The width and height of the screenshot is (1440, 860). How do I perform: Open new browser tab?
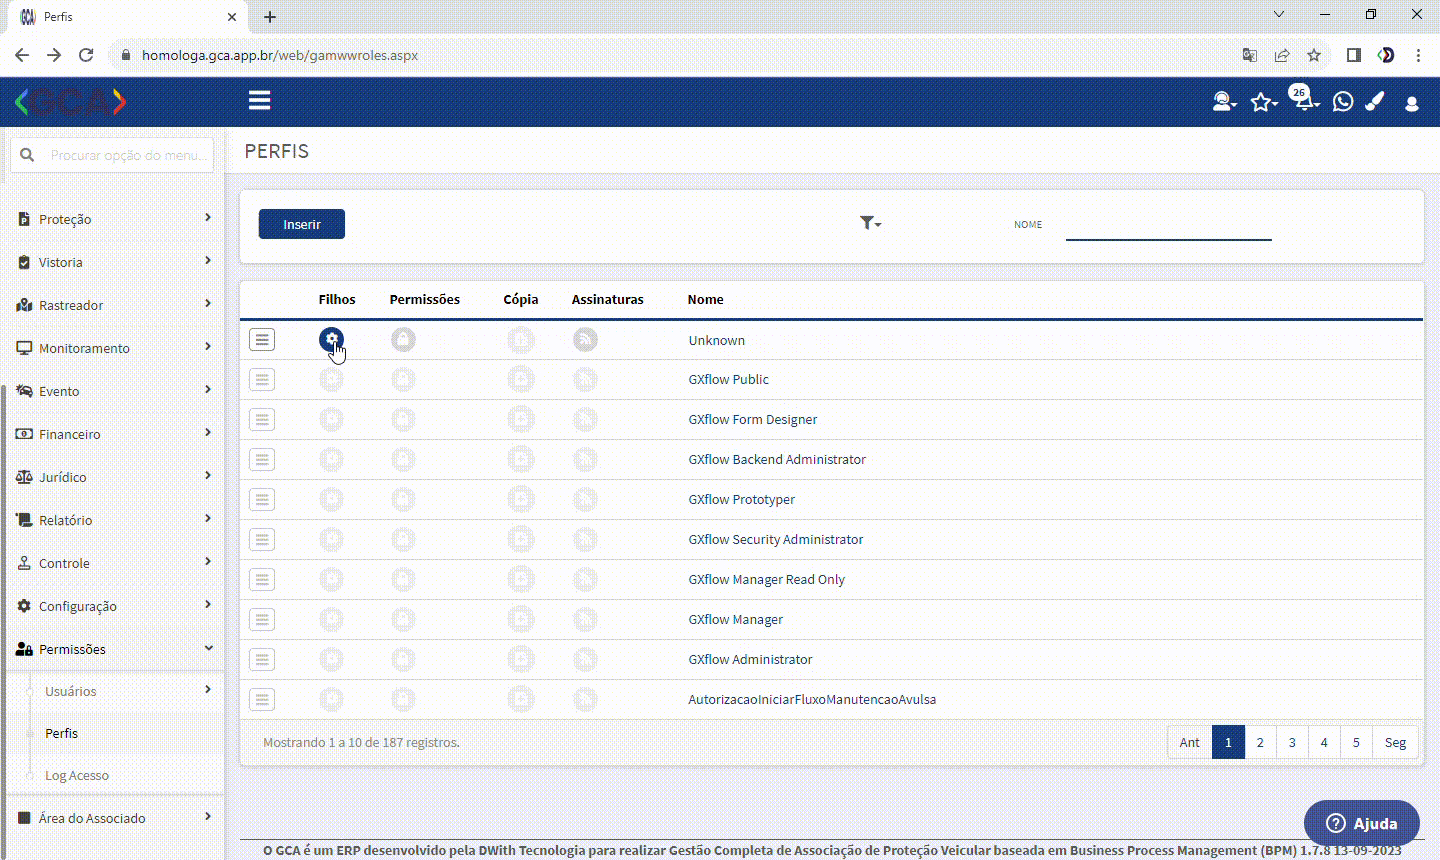pos(270,17)
